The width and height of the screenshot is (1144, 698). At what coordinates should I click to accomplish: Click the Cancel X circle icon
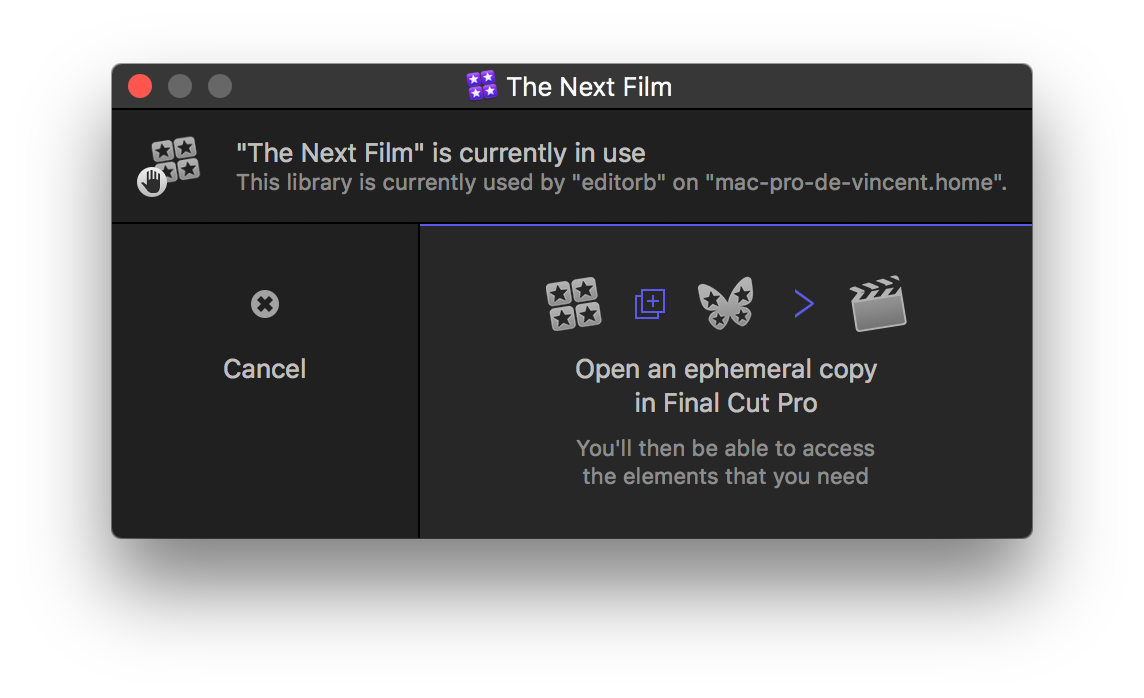(265, 304)
